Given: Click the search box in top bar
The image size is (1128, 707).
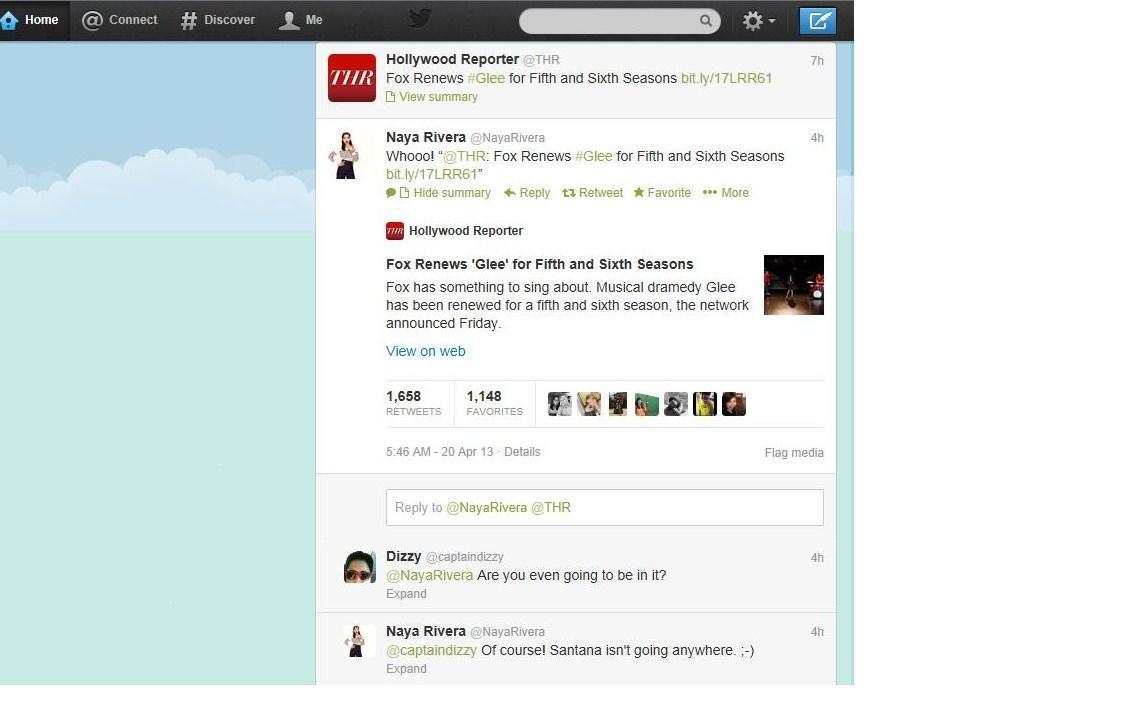Looking at the screenshot, I should click(x=619, y=21).
